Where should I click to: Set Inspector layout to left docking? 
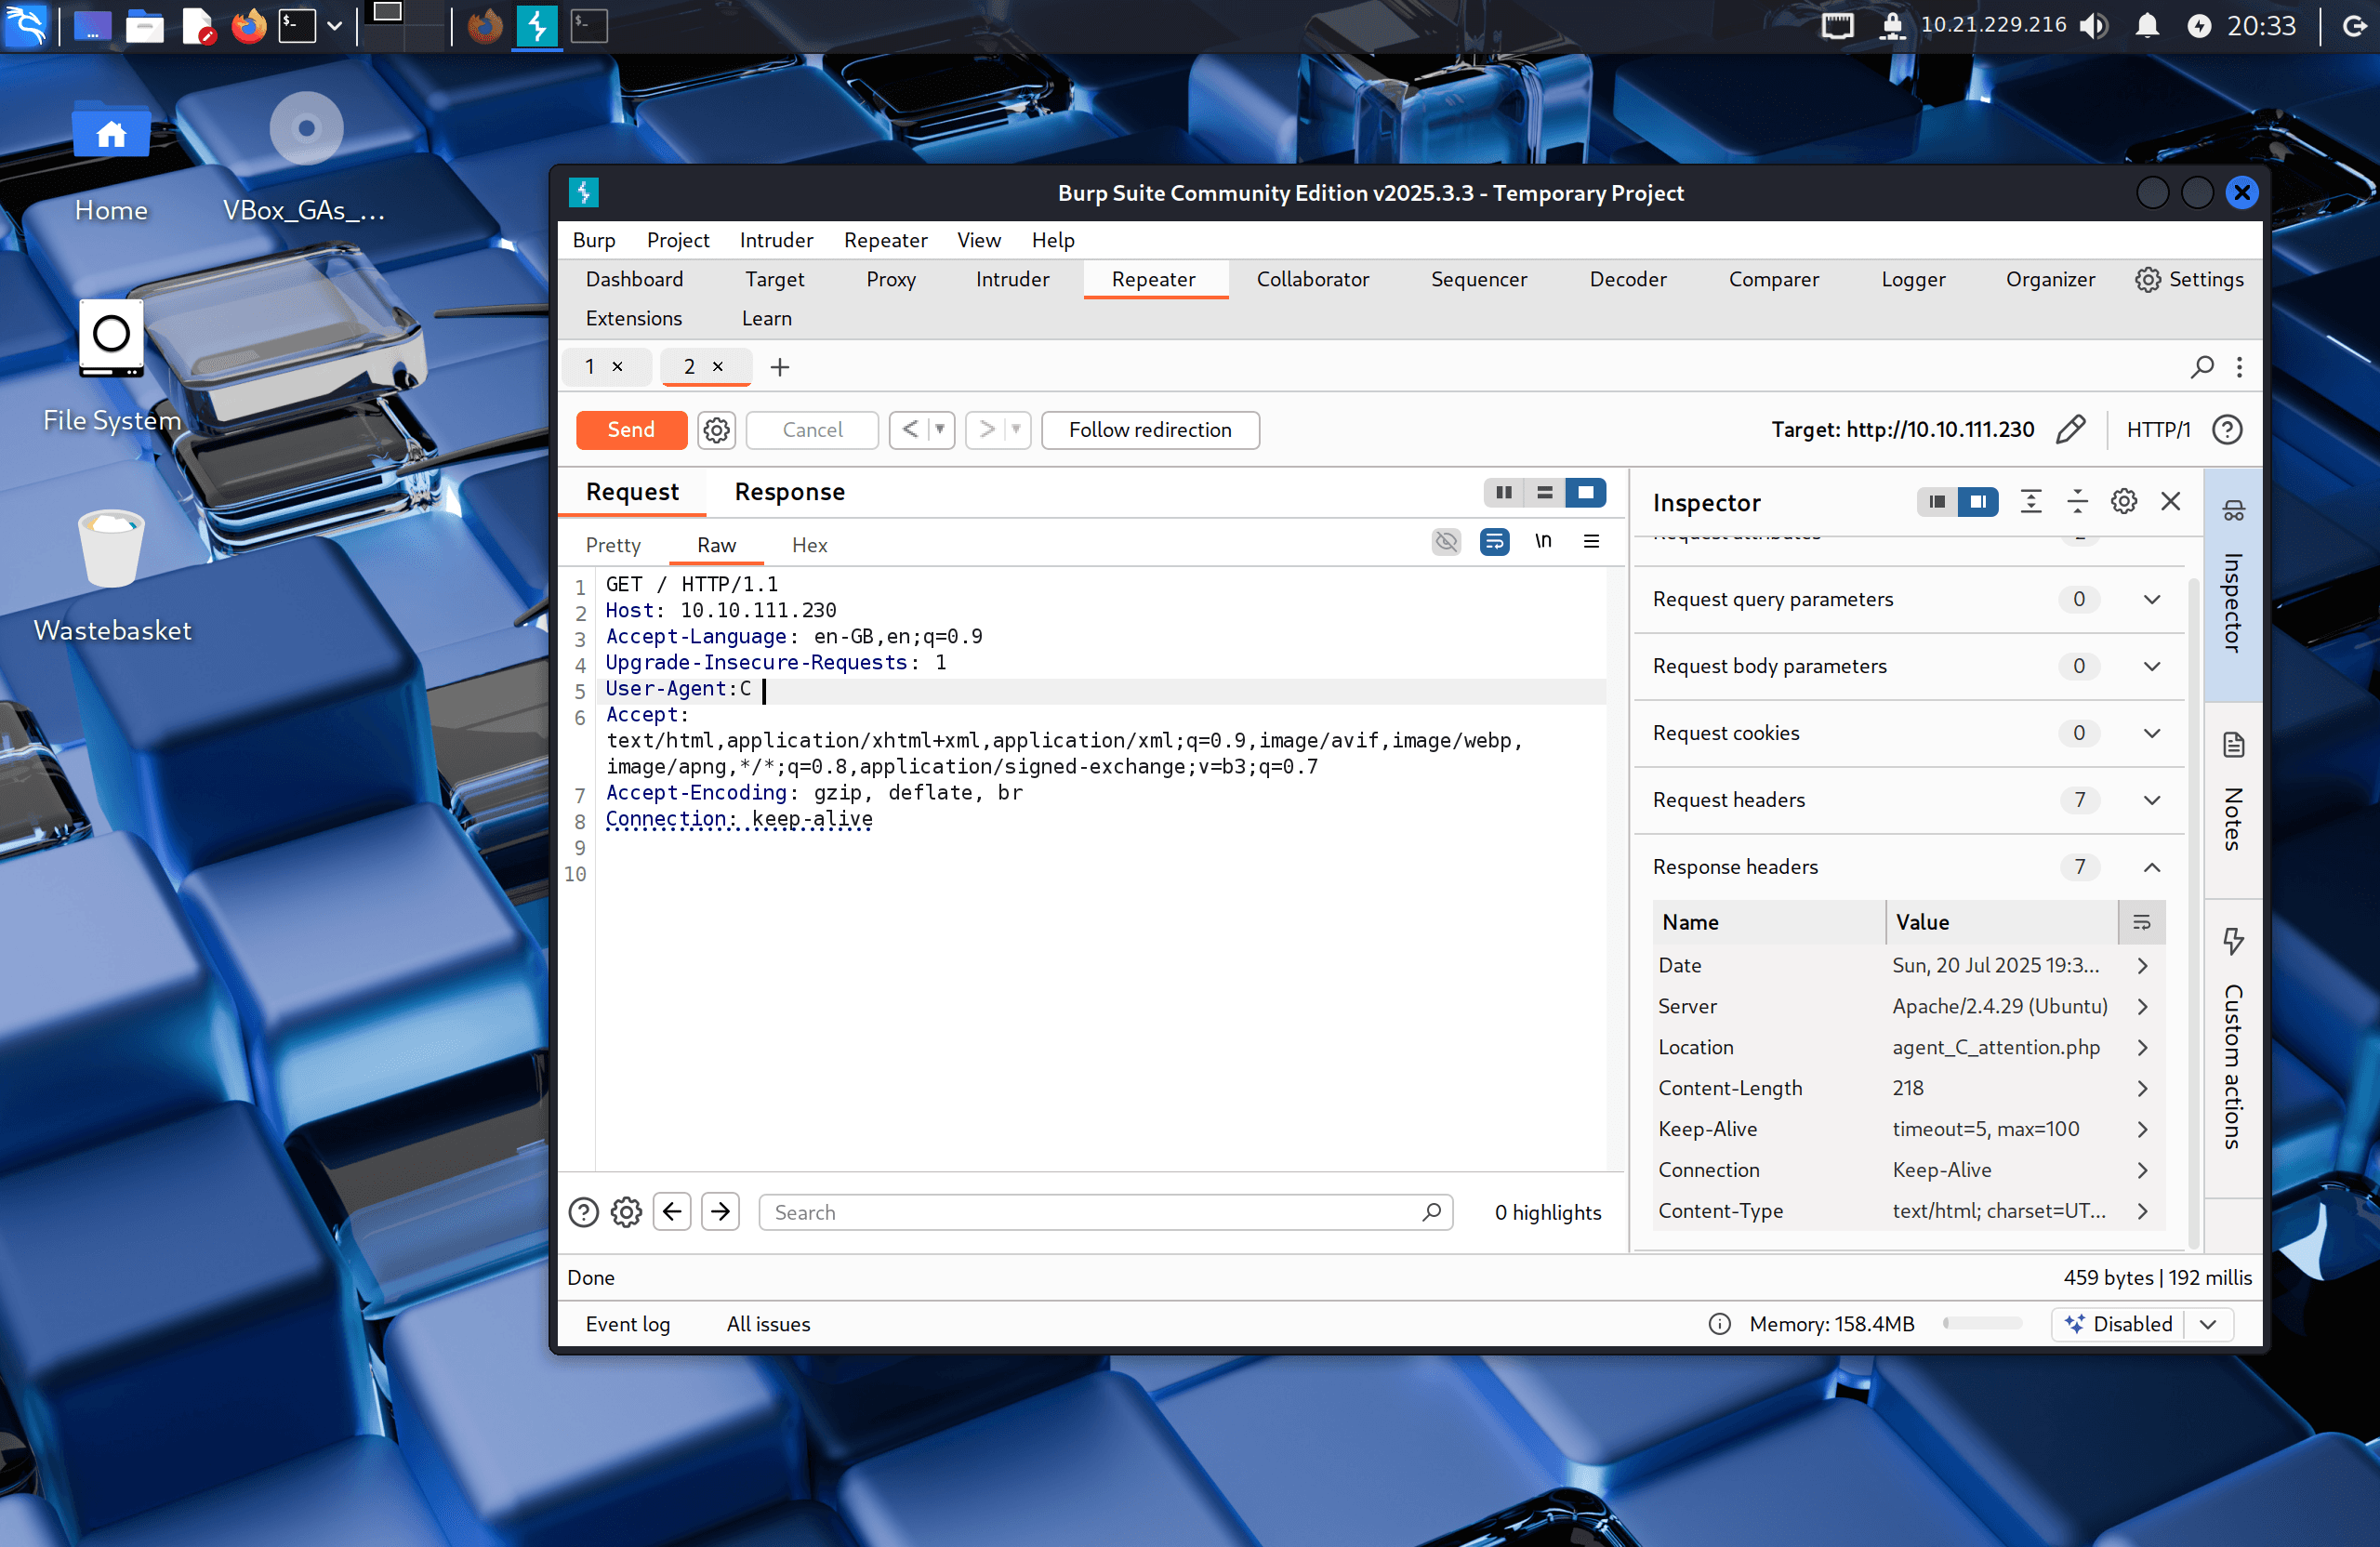(x=1937, y=502)
